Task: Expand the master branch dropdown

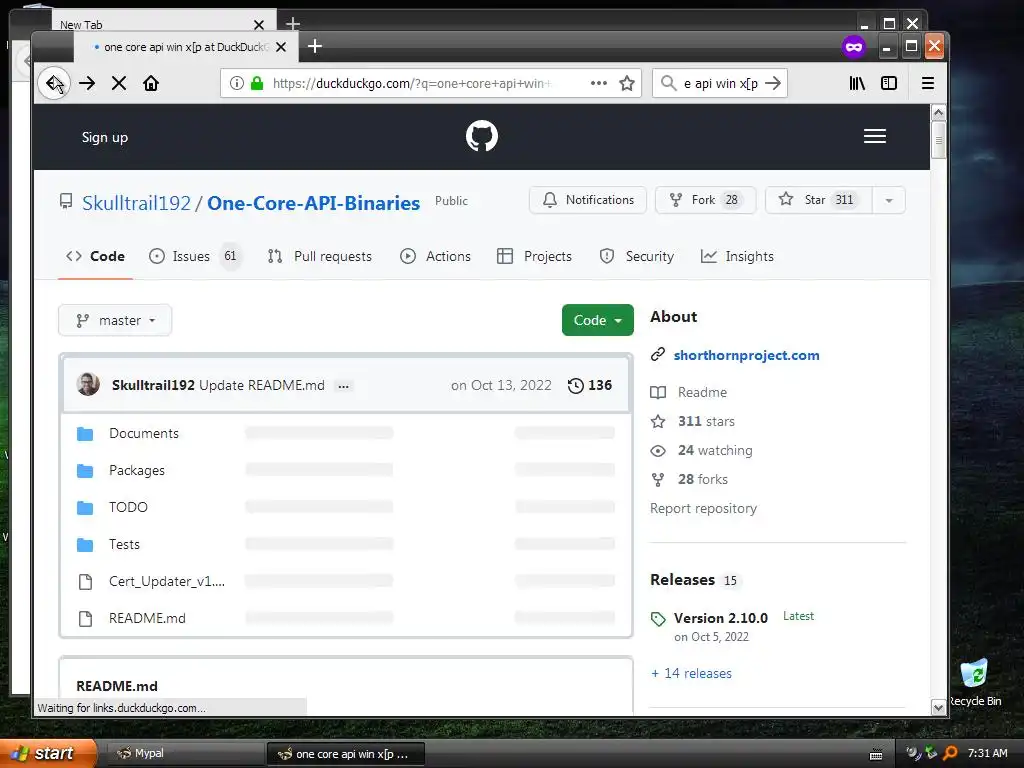Action: (115, 320)
